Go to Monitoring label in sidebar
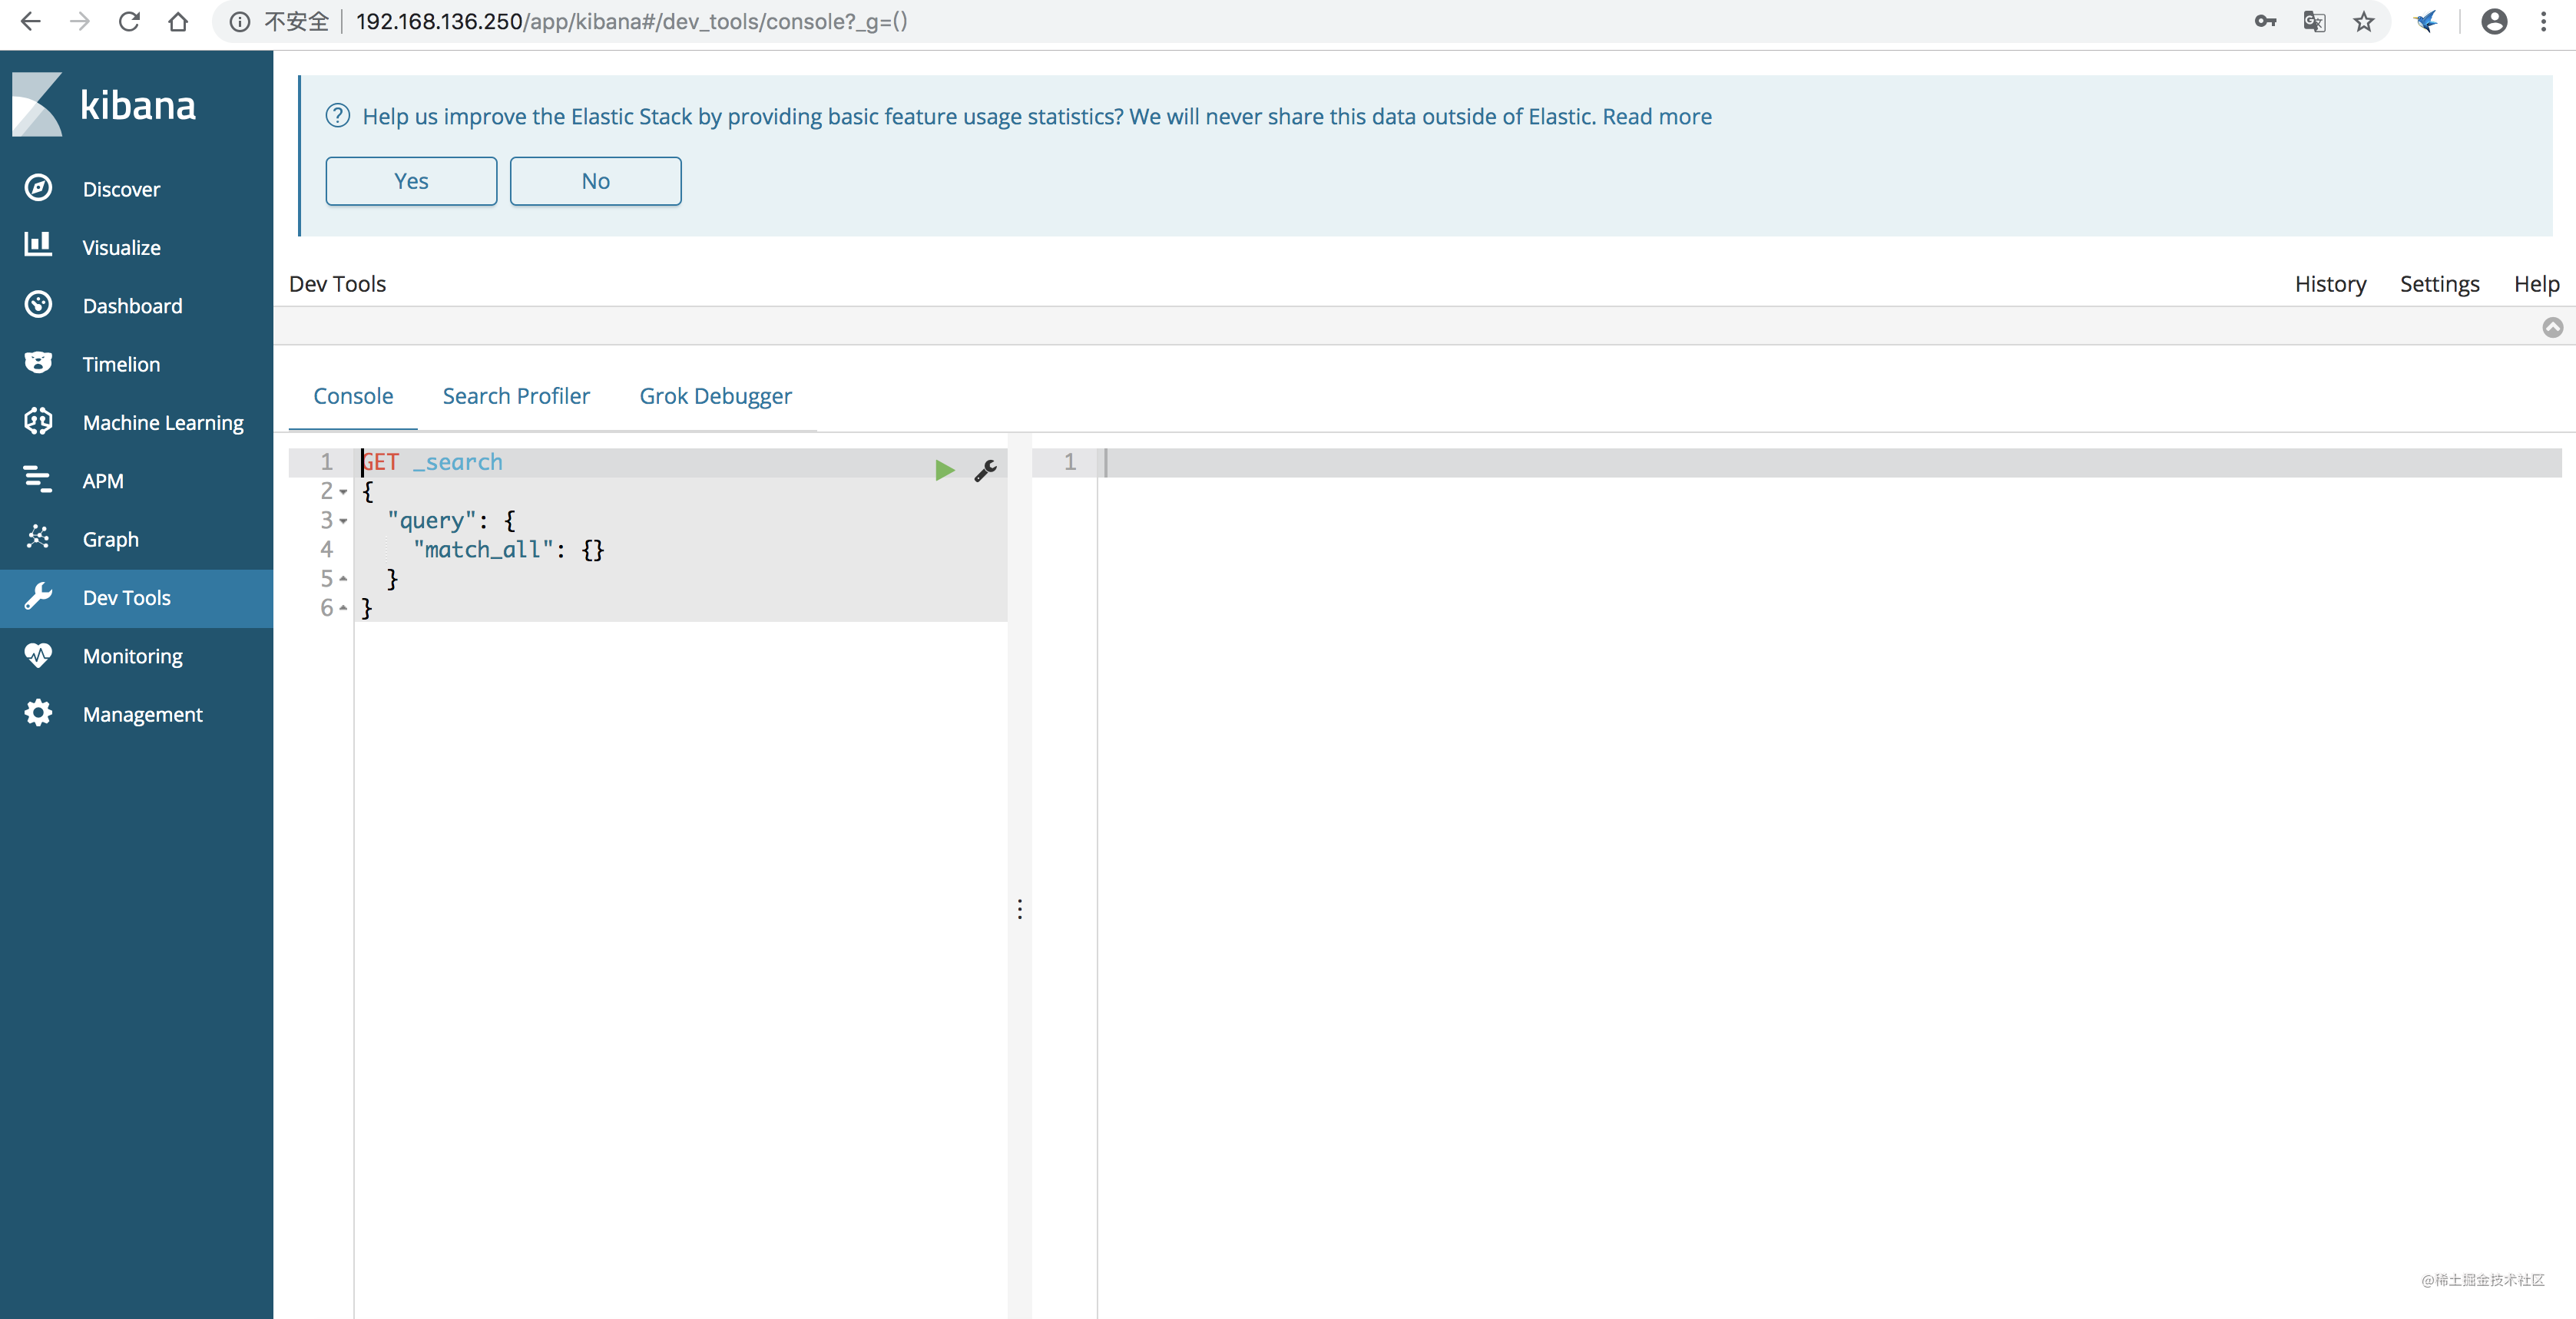This screenshot has height=1319, width=2576. pyautogui.click(x=132, y=656)
